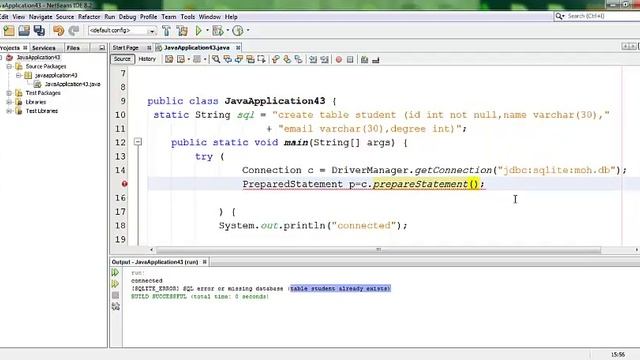Image resolution: width=640 pixels, height=360 pixels.
Task: Open the Tools menu
Action: 188,17
